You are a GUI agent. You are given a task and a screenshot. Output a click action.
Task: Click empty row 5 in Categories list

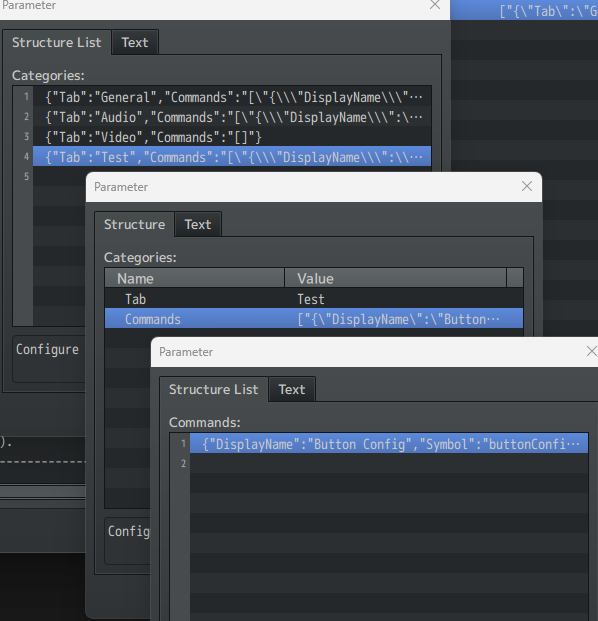click(232, 174)
